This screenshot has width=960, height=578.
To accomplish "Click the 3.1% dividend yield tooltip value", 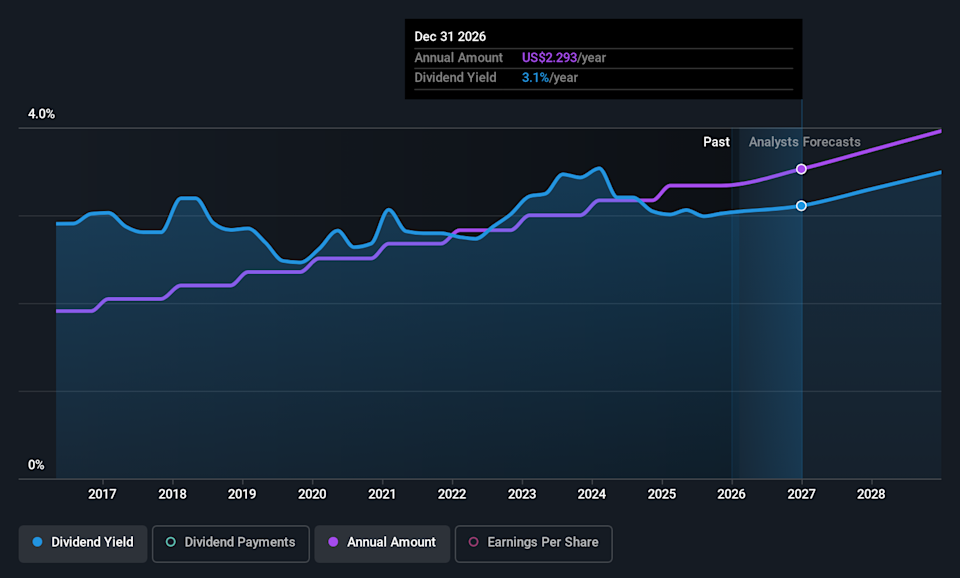I will coord(535,77).
